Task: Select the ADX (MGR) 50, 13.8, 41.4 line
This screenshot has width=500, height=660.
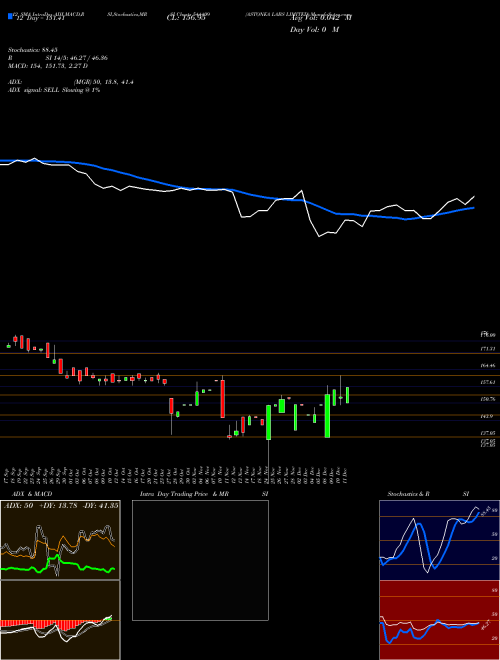Action: click(x=71, y=82)
